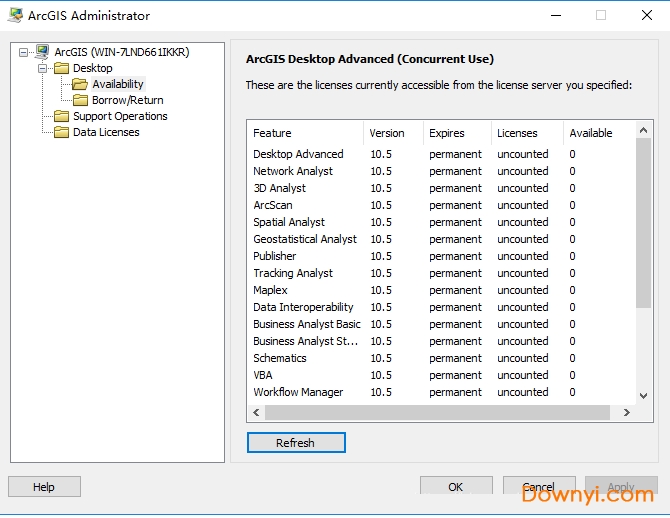The height and width of the screenshot is (518, 670).
Task: Click the Cancel button
Action: (539, 486)
